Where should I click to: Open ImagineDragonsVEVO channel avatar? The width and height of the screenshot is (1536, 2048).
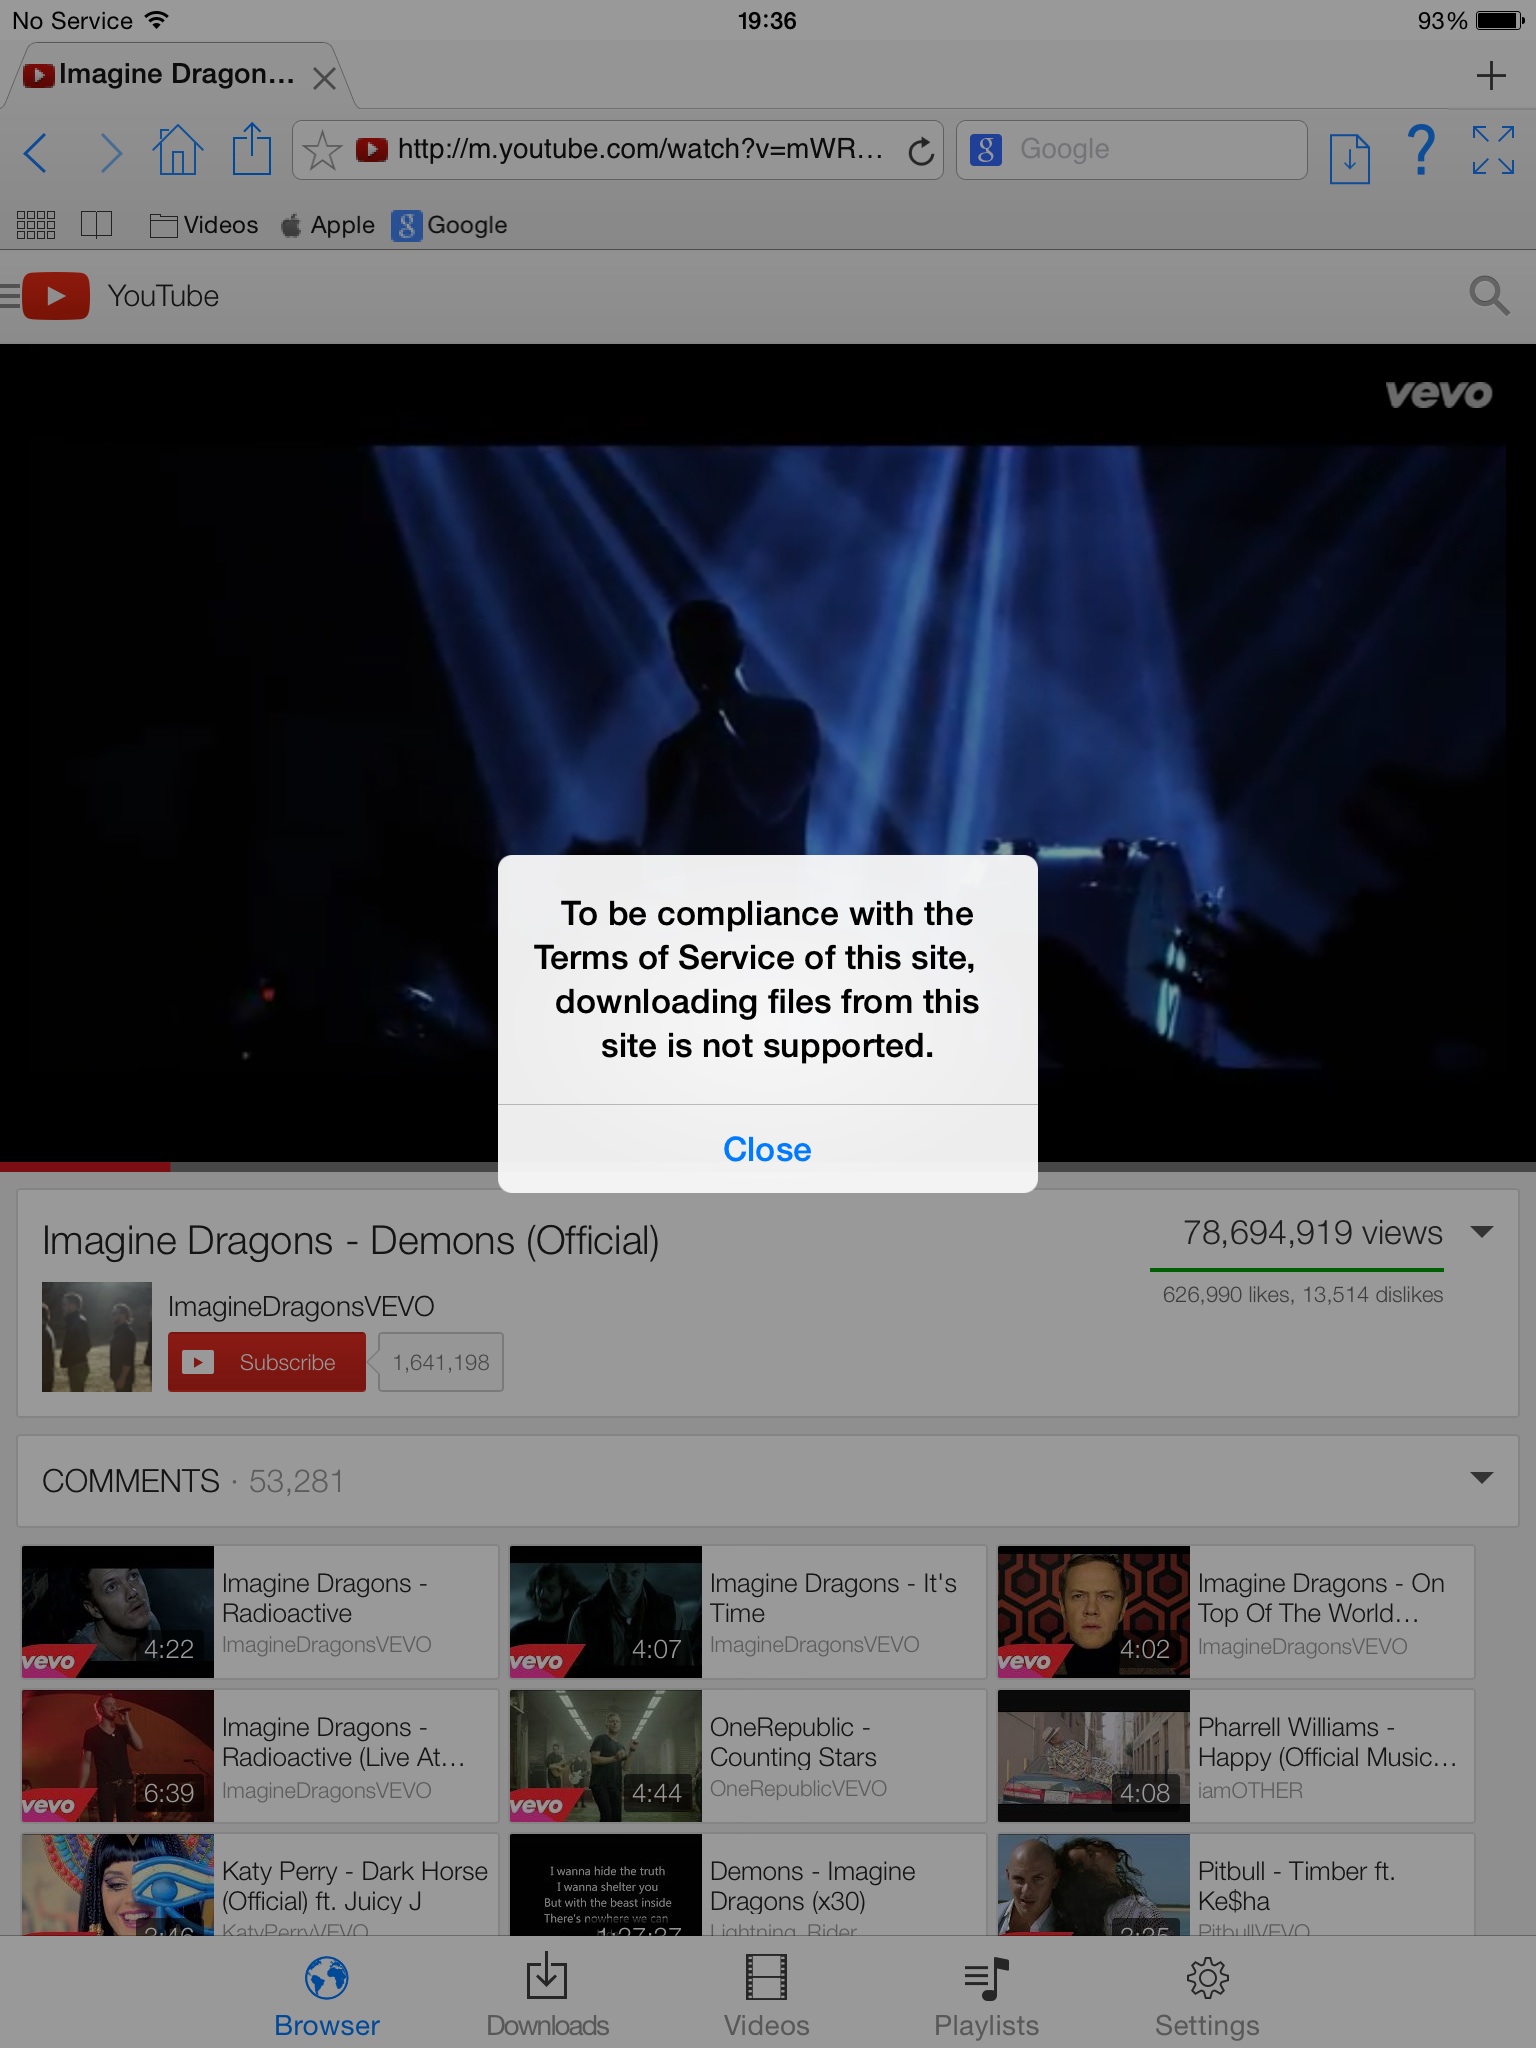coord(97,1337)
